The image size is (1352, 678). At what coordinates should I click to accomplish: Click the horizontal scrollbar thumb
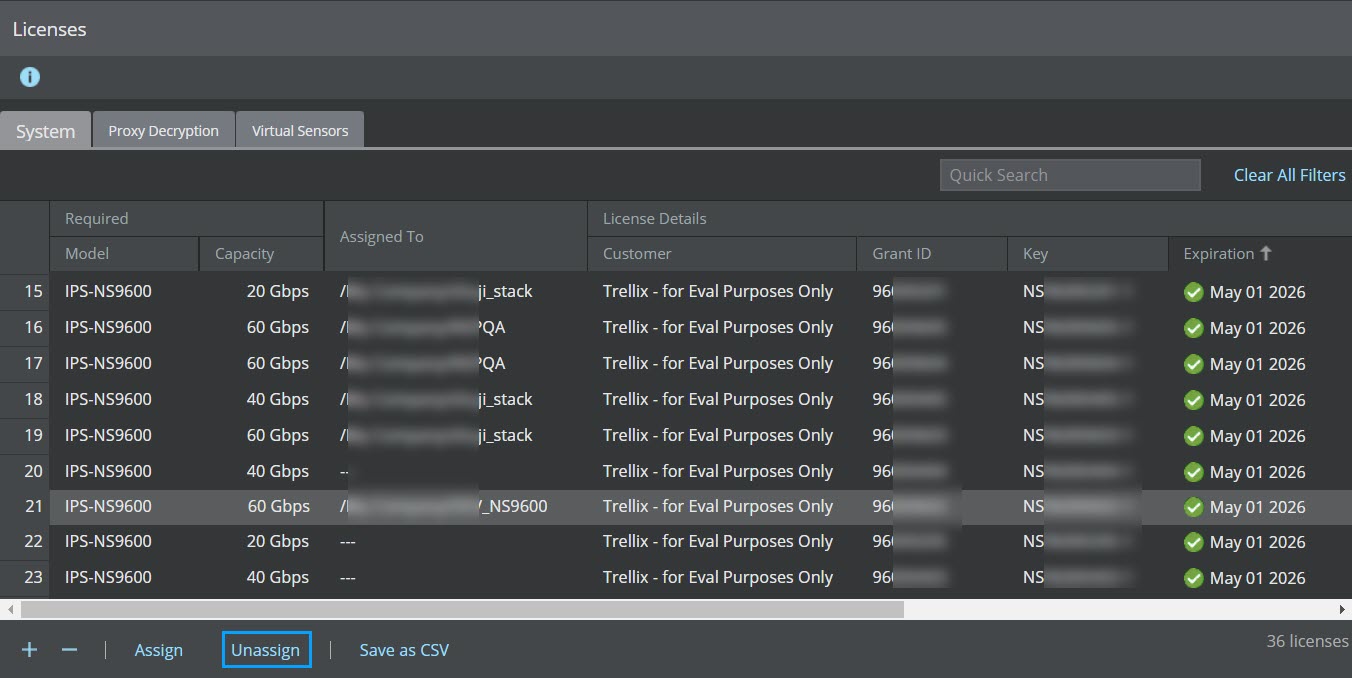(462, 609)
